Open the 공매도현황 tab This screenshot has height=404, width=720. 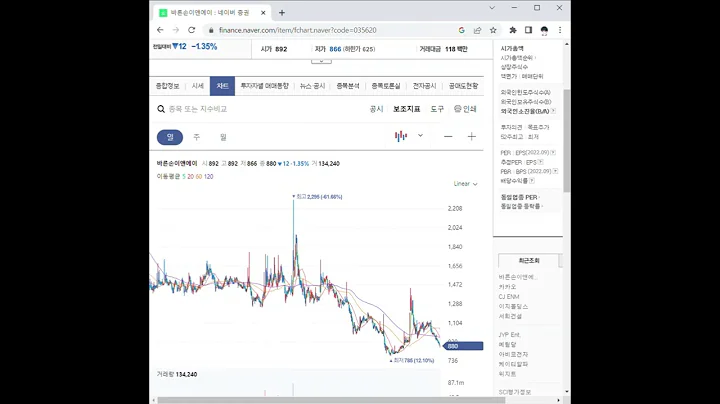(463, 86)
